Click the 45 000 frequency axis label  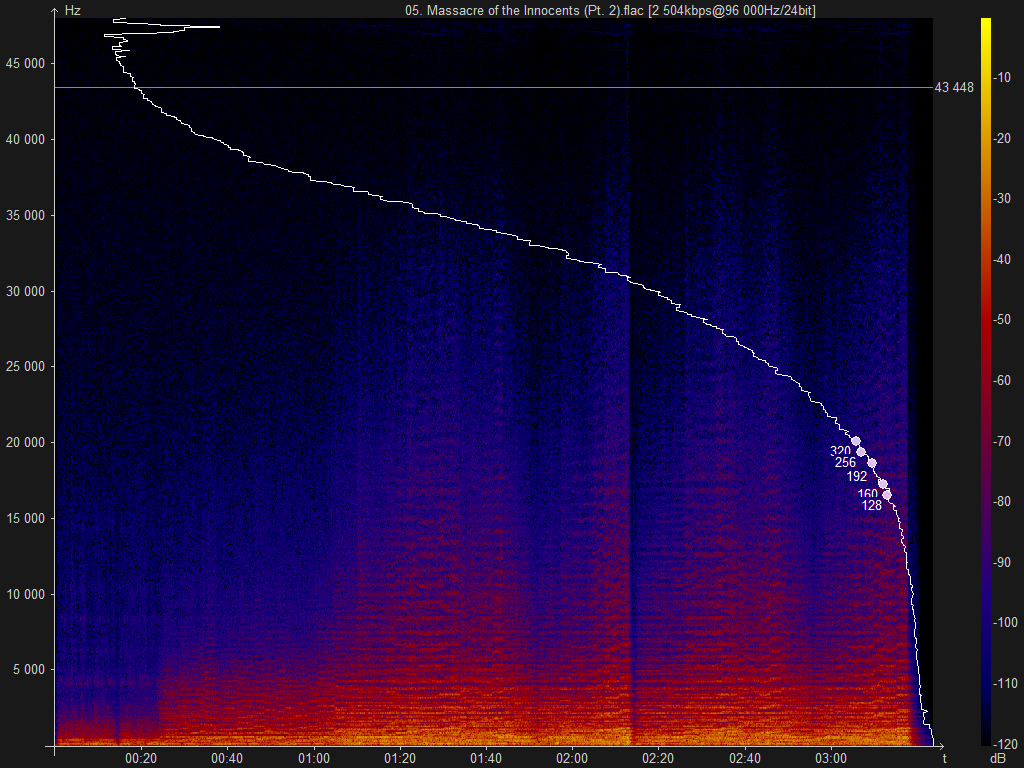coord(25,63)
